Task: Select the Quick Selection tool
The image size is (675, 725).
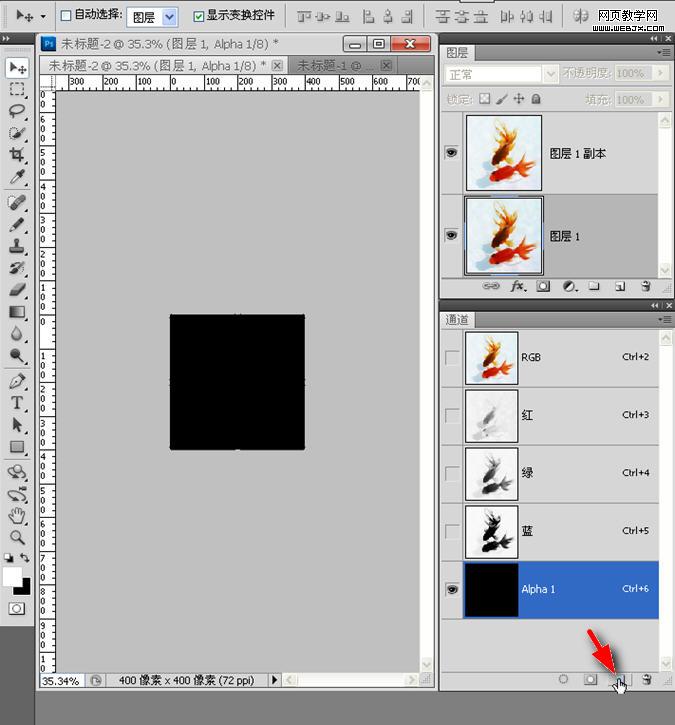Action: tap(18, 133)
